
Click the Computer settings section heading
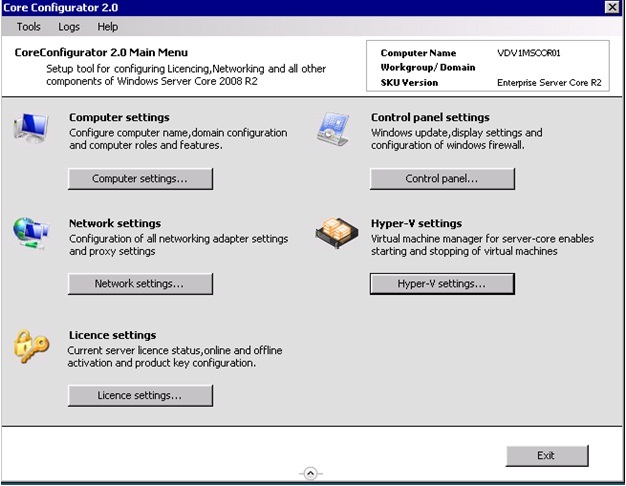119,117
